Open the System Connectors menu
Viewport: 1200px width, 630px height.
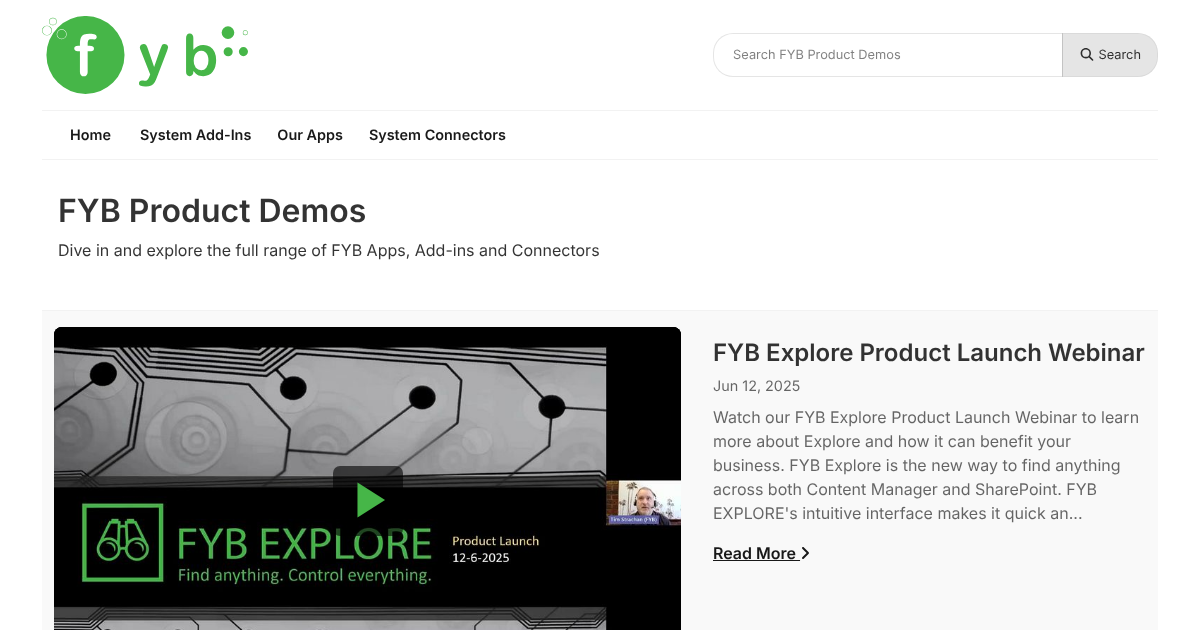tap(437, 135)
